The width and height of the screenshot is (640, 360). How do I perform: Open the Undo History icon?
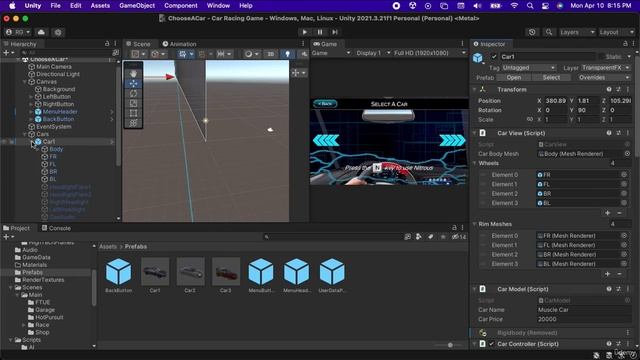pyautogui.click(x=532, y=32)
